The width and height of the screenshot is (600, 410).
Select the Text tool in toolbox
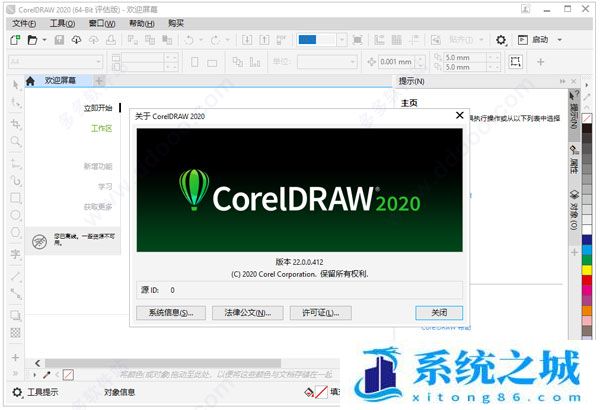pos(15,254)
